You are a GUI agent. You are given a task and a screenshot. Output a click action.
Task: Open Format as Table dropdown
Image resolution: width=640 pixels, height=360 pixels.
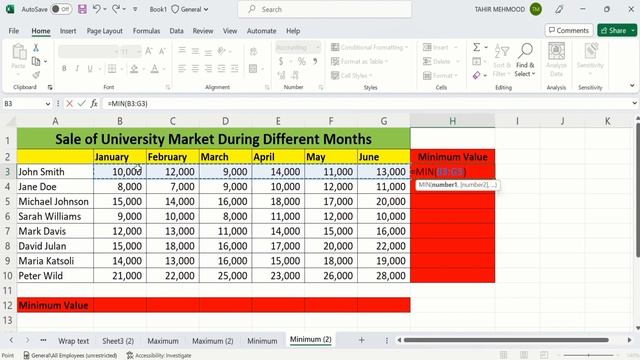[x=359, y=61]
